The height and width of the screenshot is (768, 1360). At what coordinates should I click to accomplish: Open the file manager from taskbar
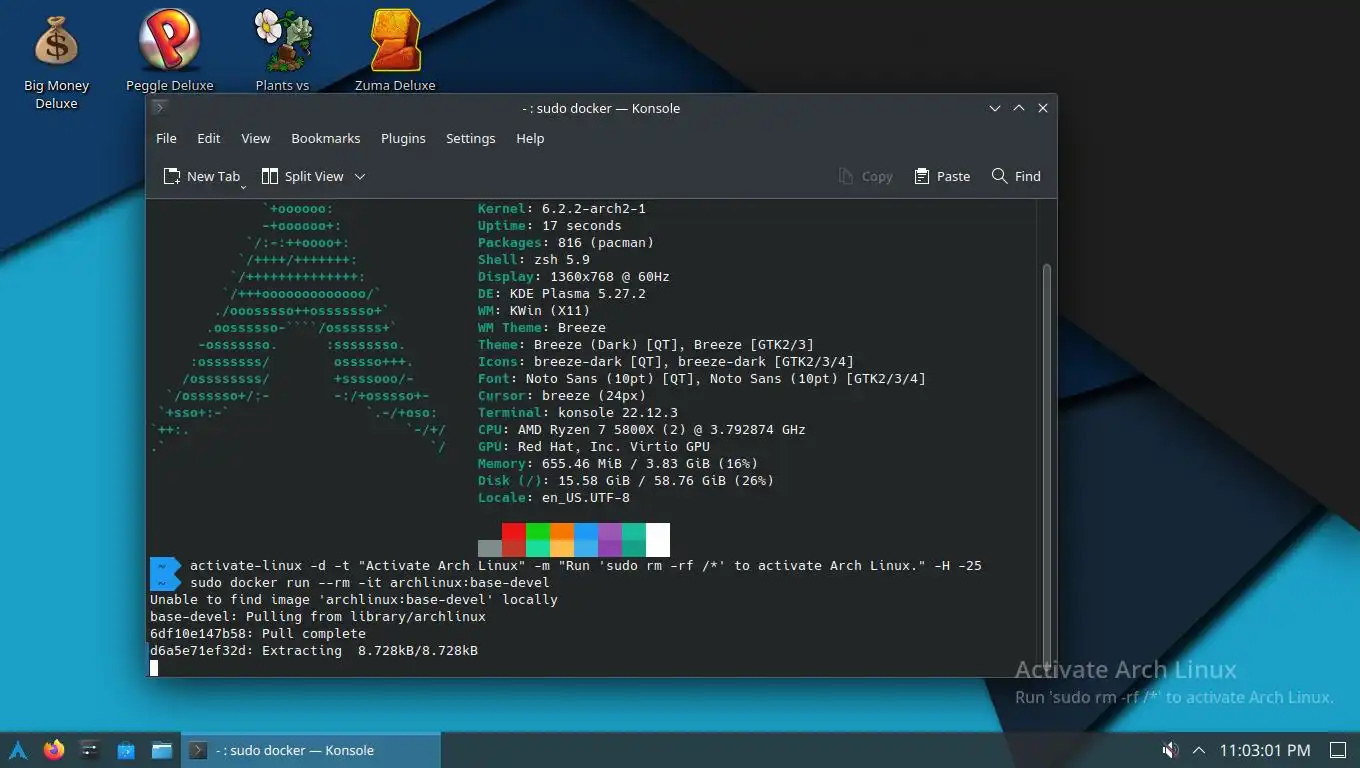[162, 750]
